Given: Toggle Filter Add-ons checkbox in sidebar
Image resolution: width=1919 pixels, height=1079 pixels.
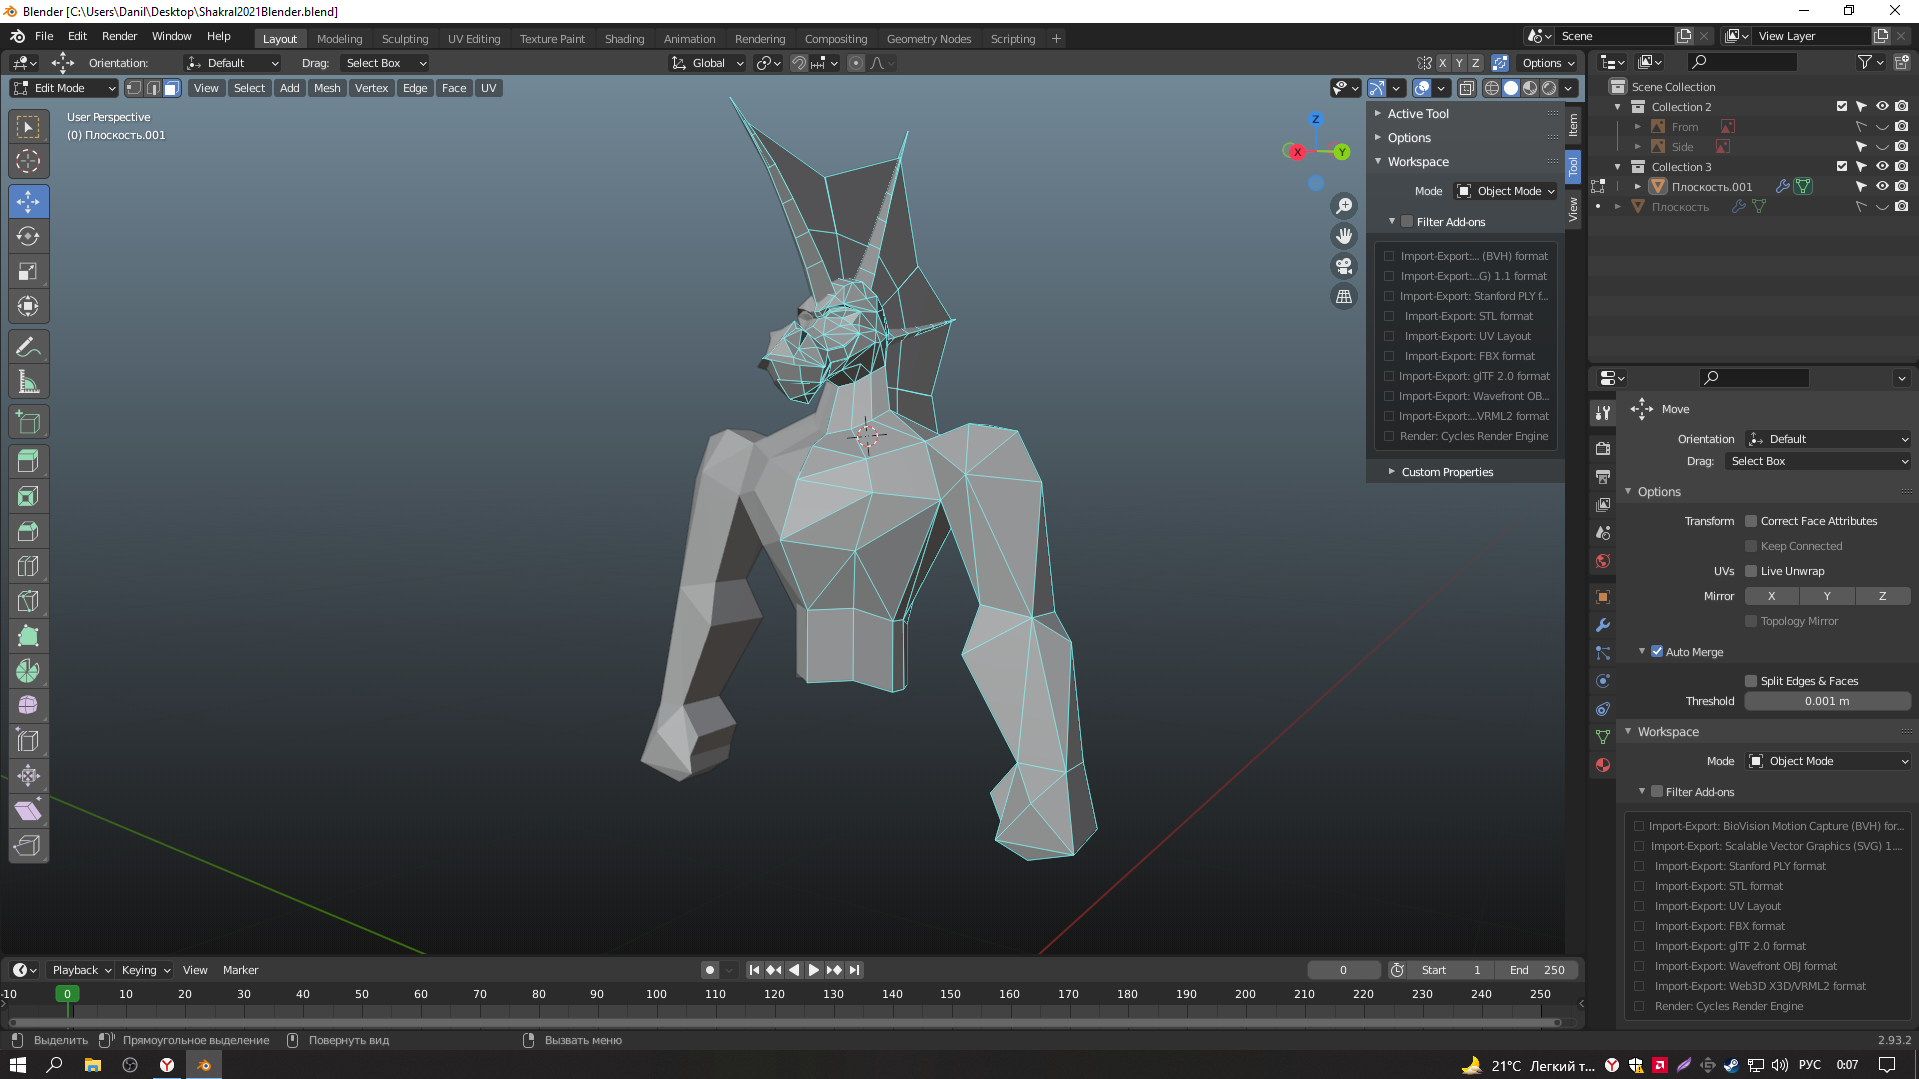Looking at the screenshot, I should (1407, 222).
